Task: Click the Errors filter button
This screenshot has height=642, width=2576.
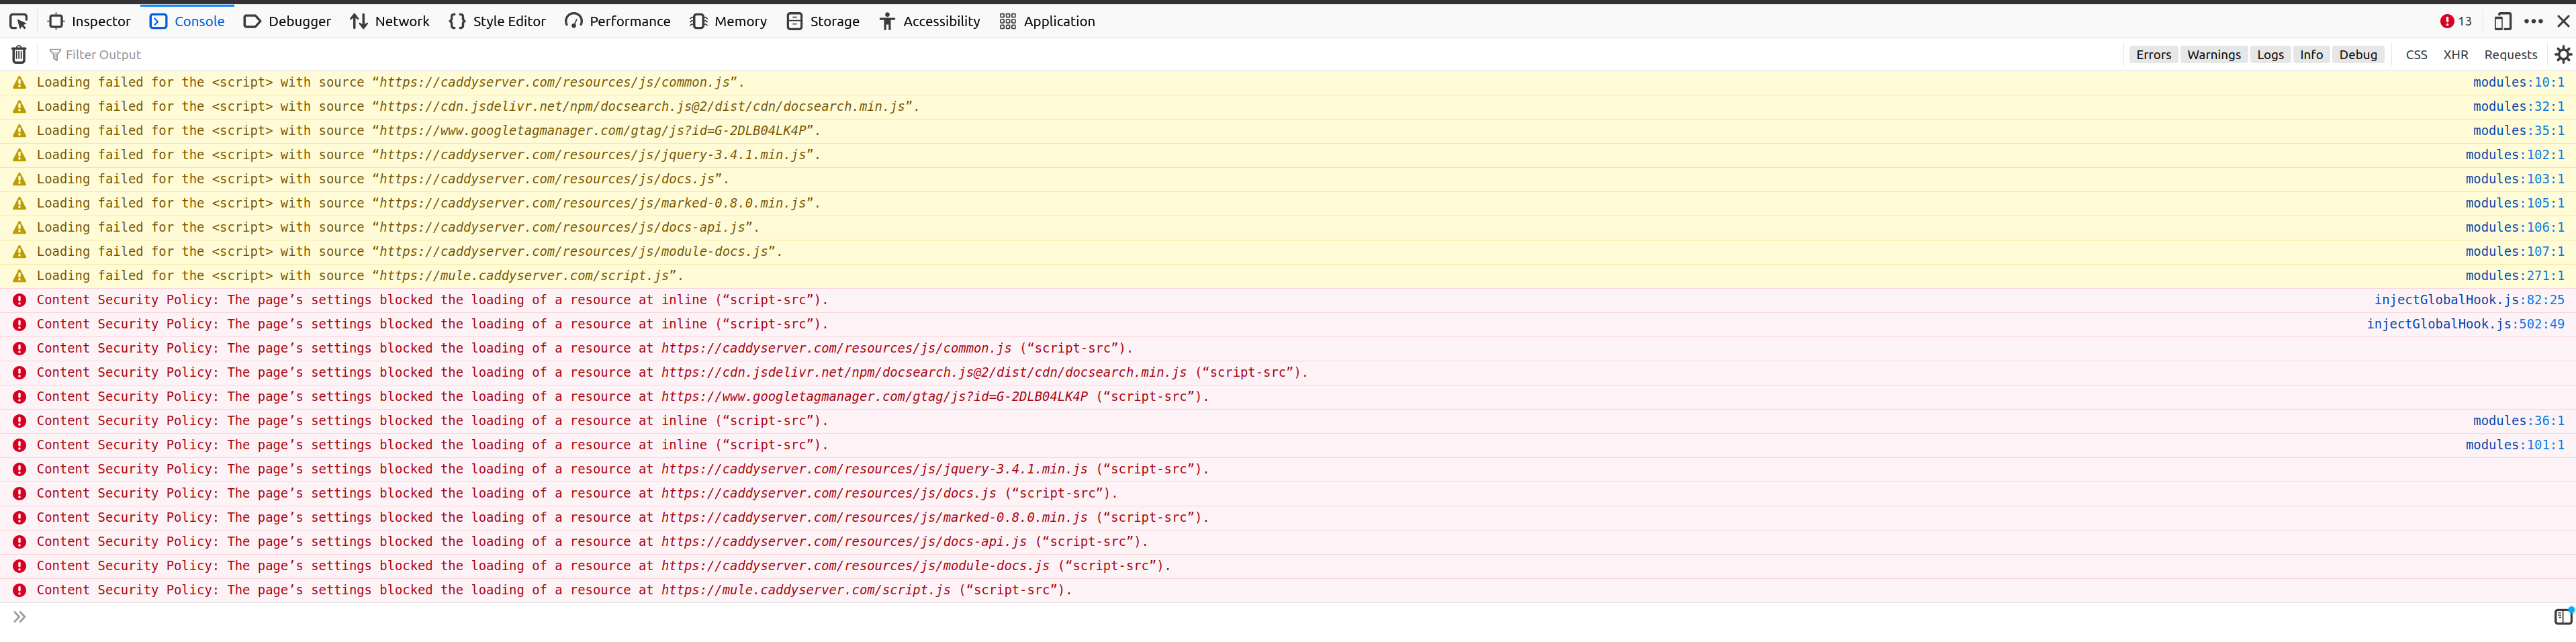Action: [2153, 54]
